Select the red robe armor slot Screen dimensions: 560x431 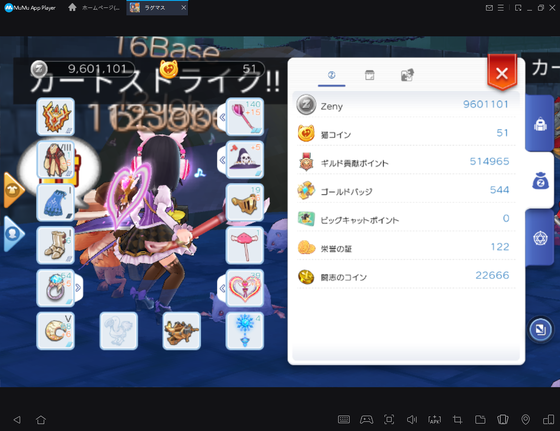click(x=55, y=159)
